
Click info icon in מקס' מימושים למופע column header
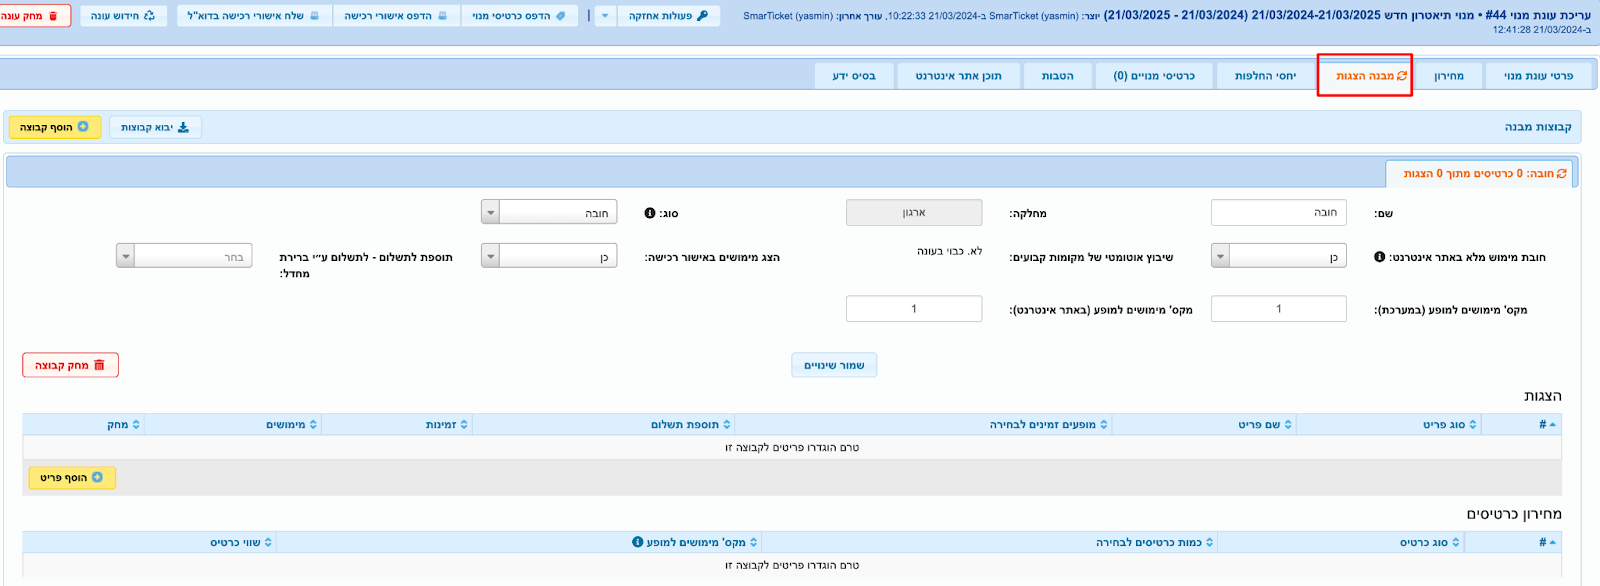tap(638, 542)
